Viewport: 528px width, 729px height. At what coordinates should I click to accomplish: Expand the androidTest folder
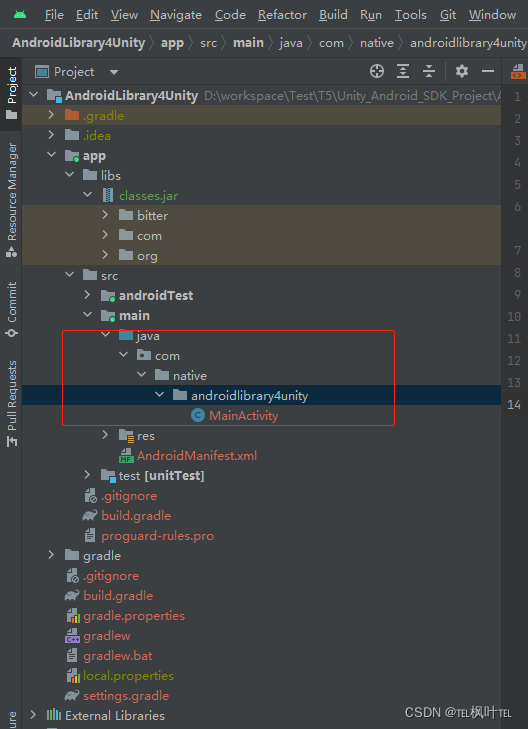coord(87,295)
